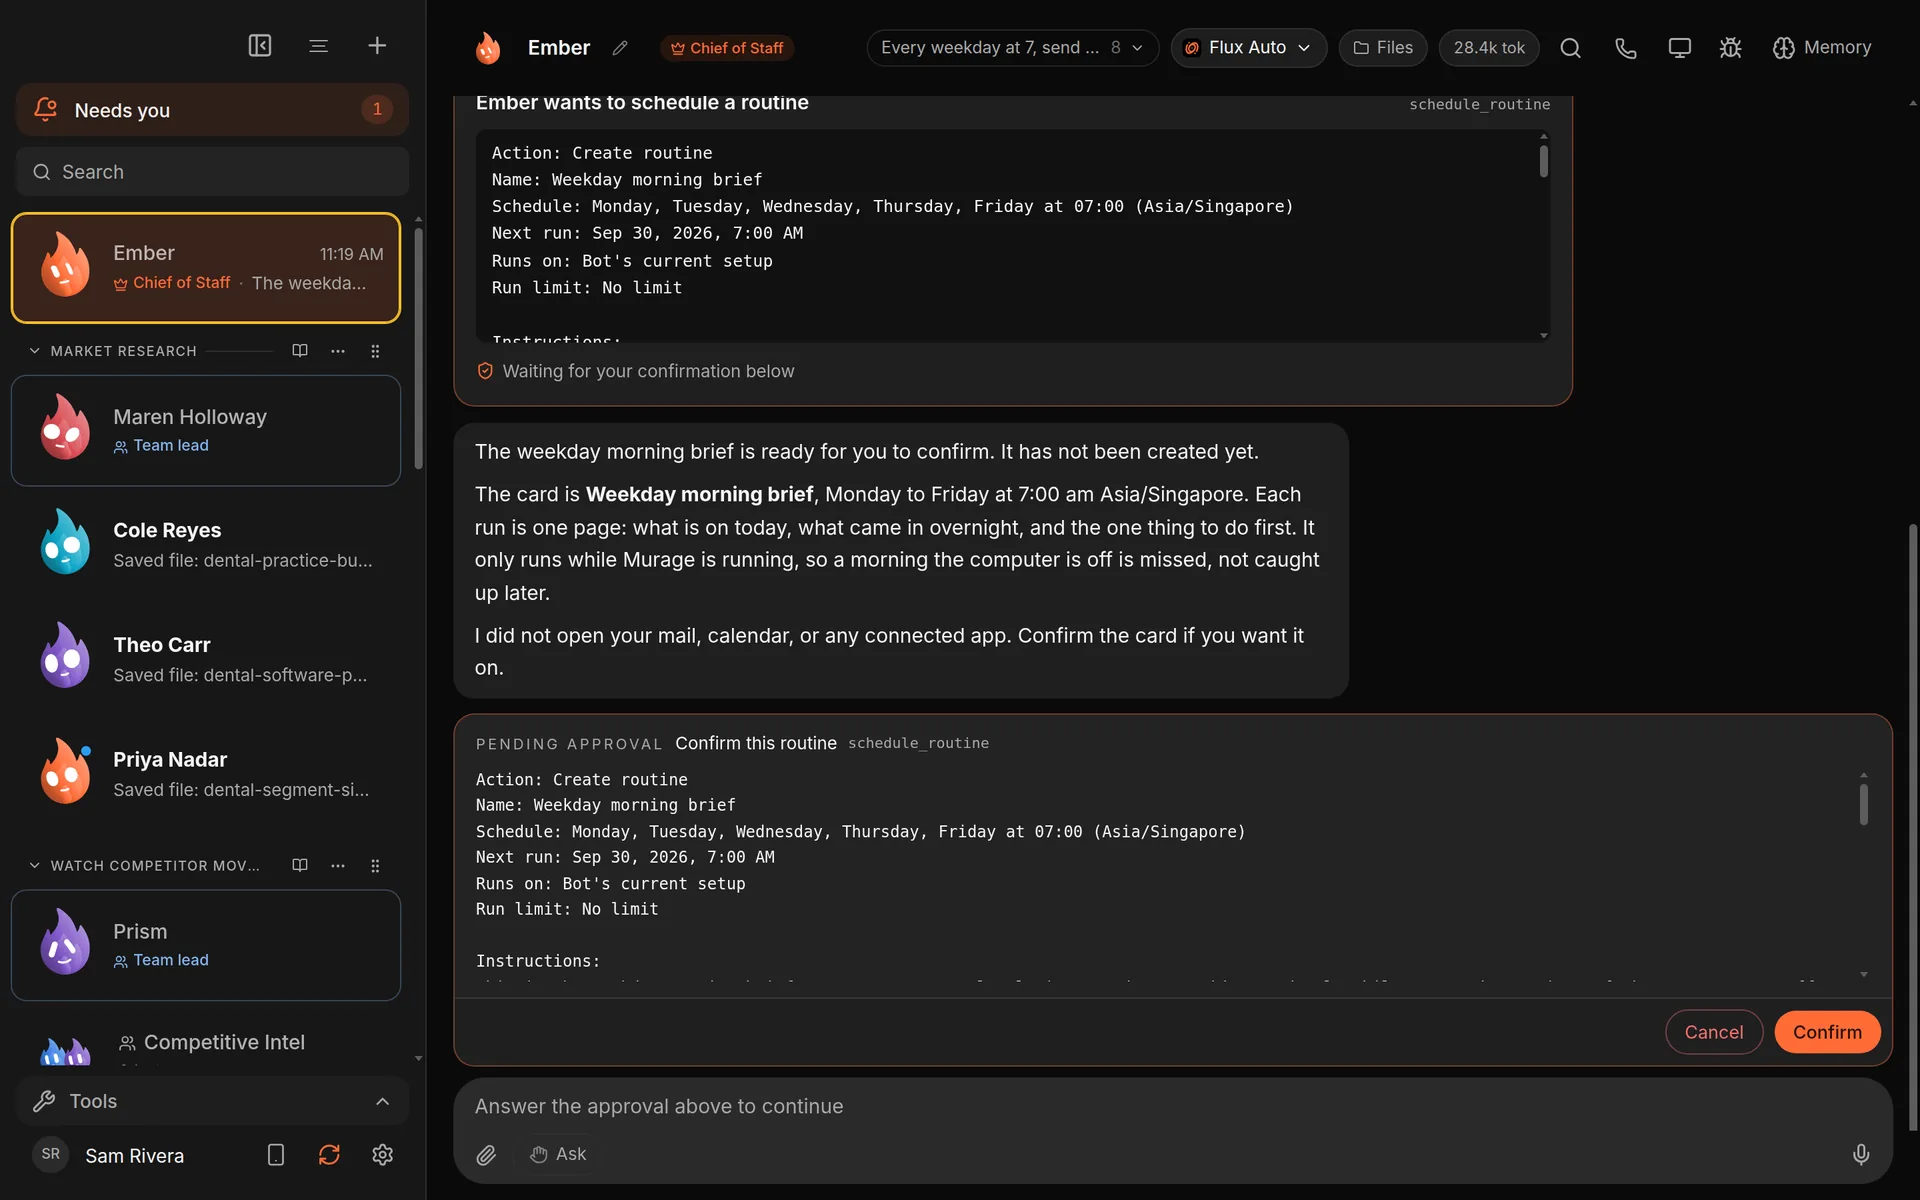
Task: Open the Flux Auto model dropdown
Action: click(x=1248, y=48)
